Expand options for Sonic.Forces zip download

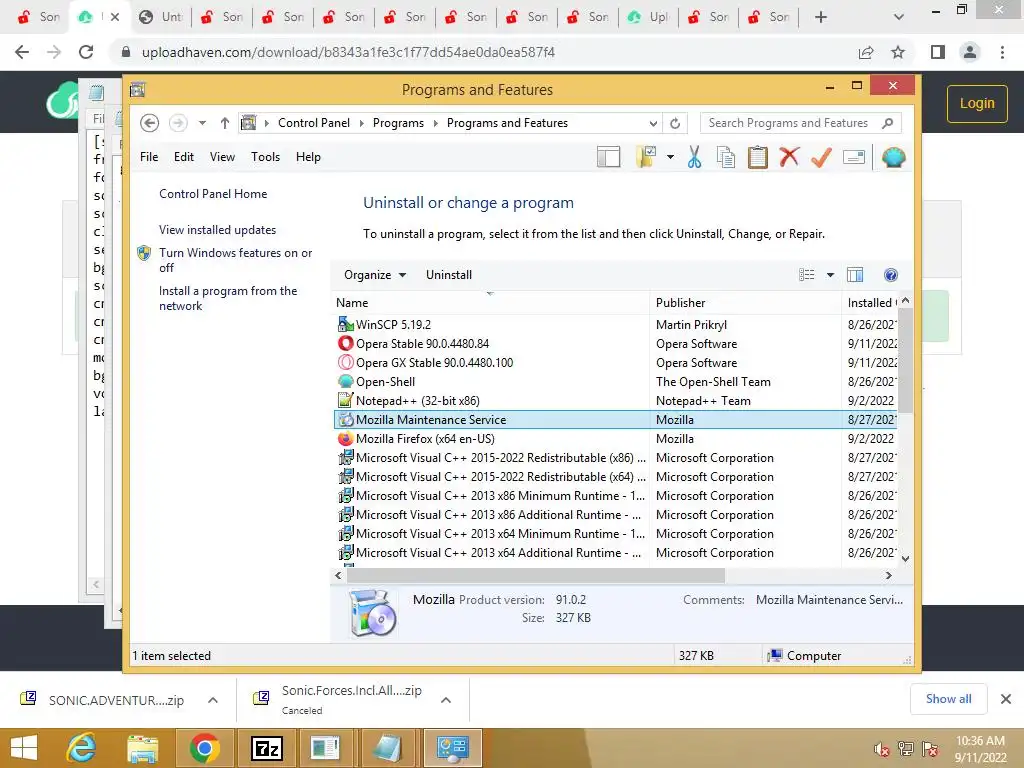pyautogui.click(x=446, y=700)
